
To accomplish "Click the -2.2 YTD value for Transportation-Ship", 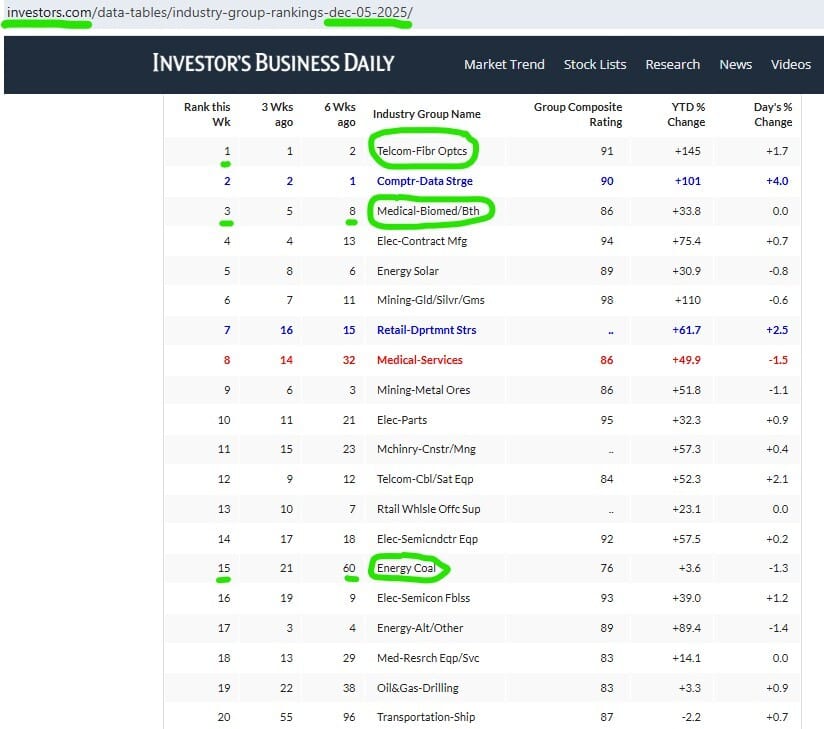I will 690,717.
